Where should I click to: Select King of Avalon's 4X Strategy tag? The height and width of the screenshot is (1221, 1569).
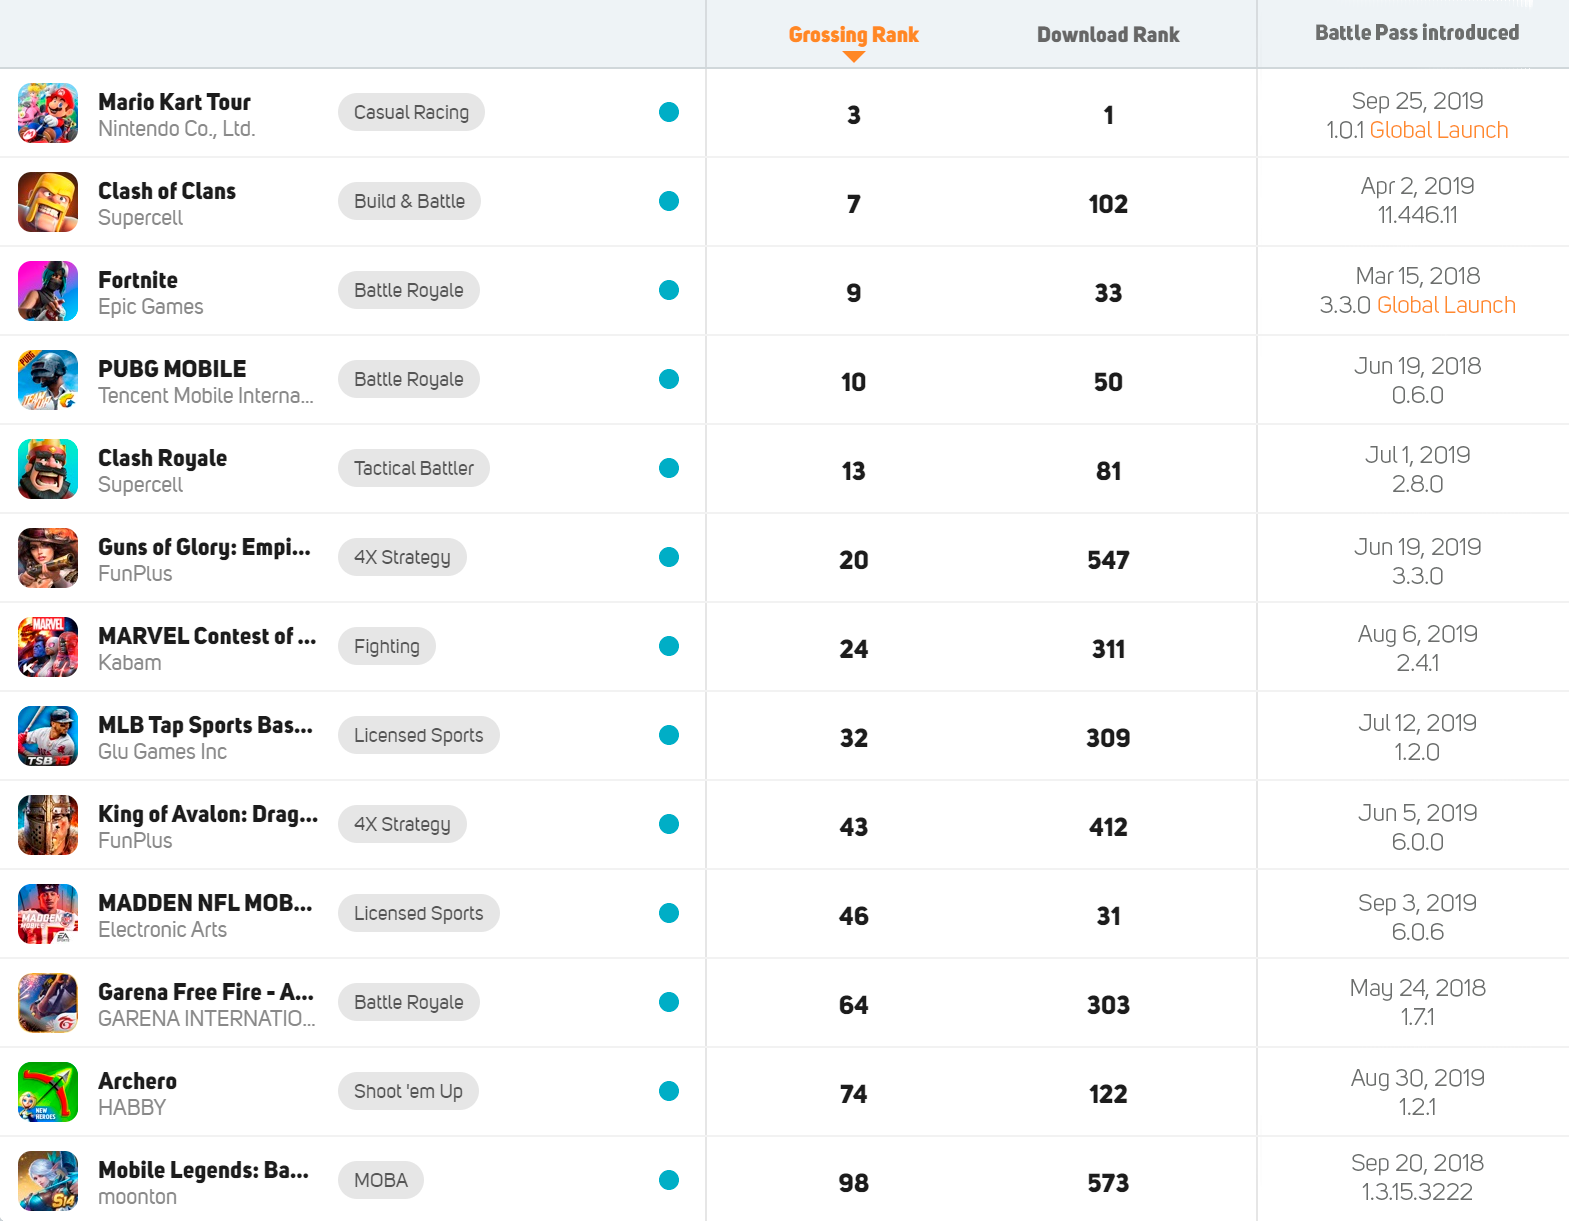tap(402, 824)
